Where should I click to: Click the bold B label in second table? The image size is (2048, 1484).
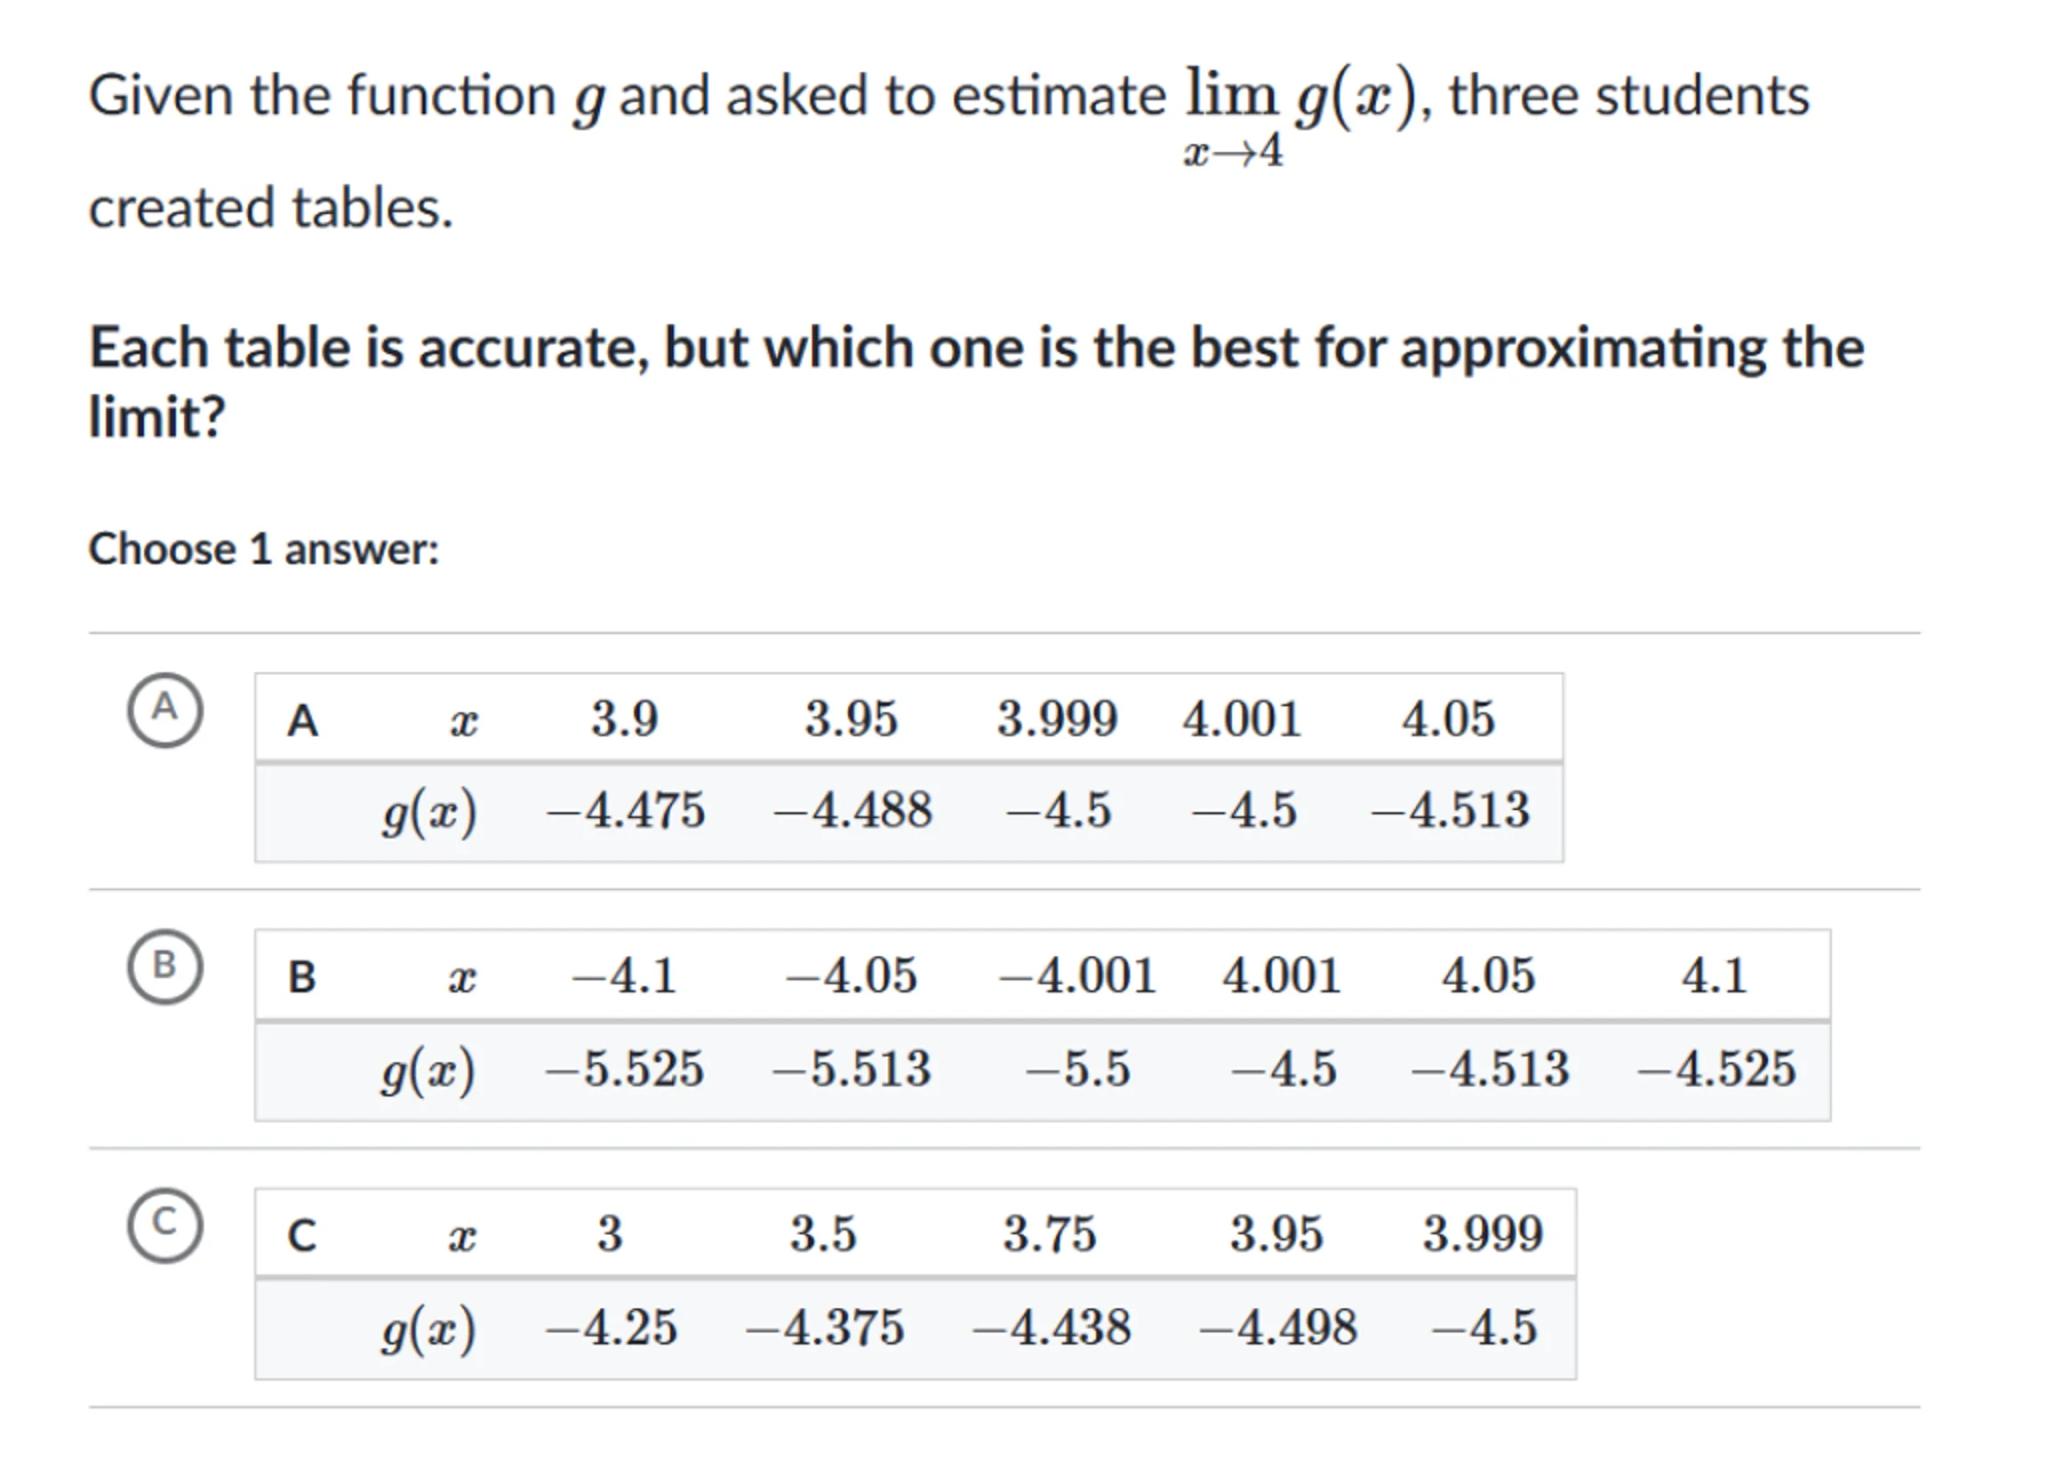(x=302, y=977)
